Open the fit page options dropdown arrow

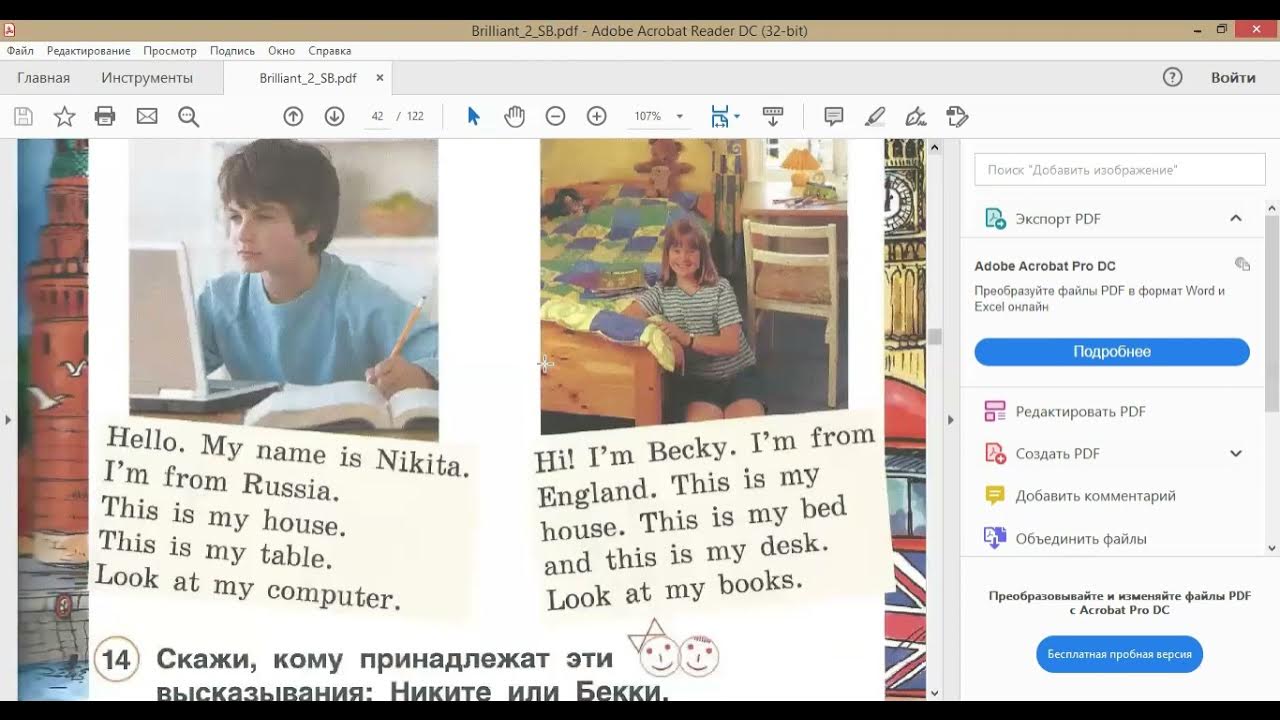pos(737,117)
